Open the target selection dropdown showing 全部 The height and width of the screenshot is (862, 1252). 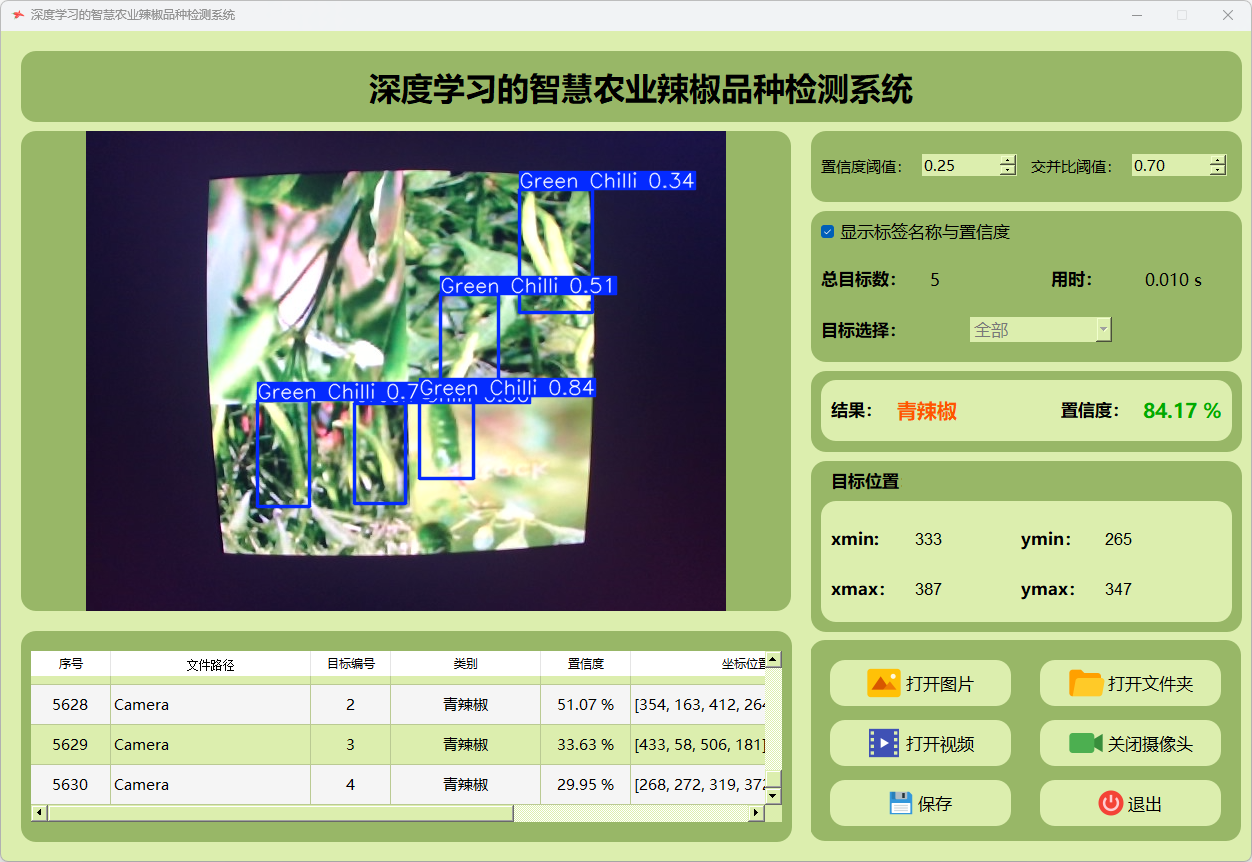(1040, 330)
